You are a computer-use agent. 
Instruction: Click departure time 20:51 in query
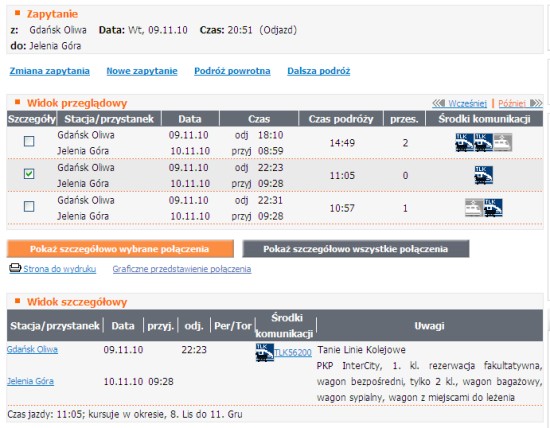click(240, 30)
